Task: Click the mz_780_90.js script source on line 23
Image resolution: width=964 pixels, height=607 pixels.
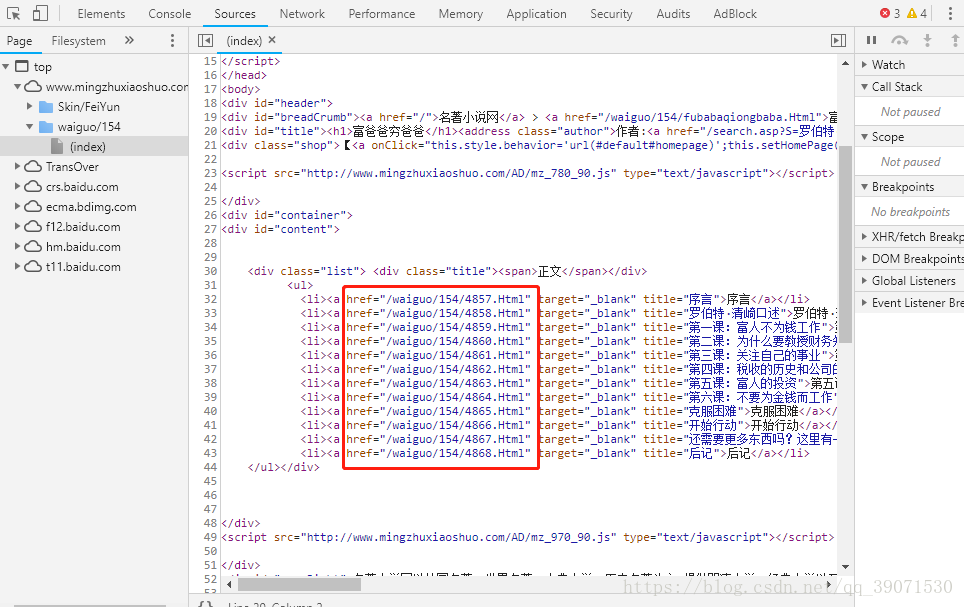Action: pos(459,173)
